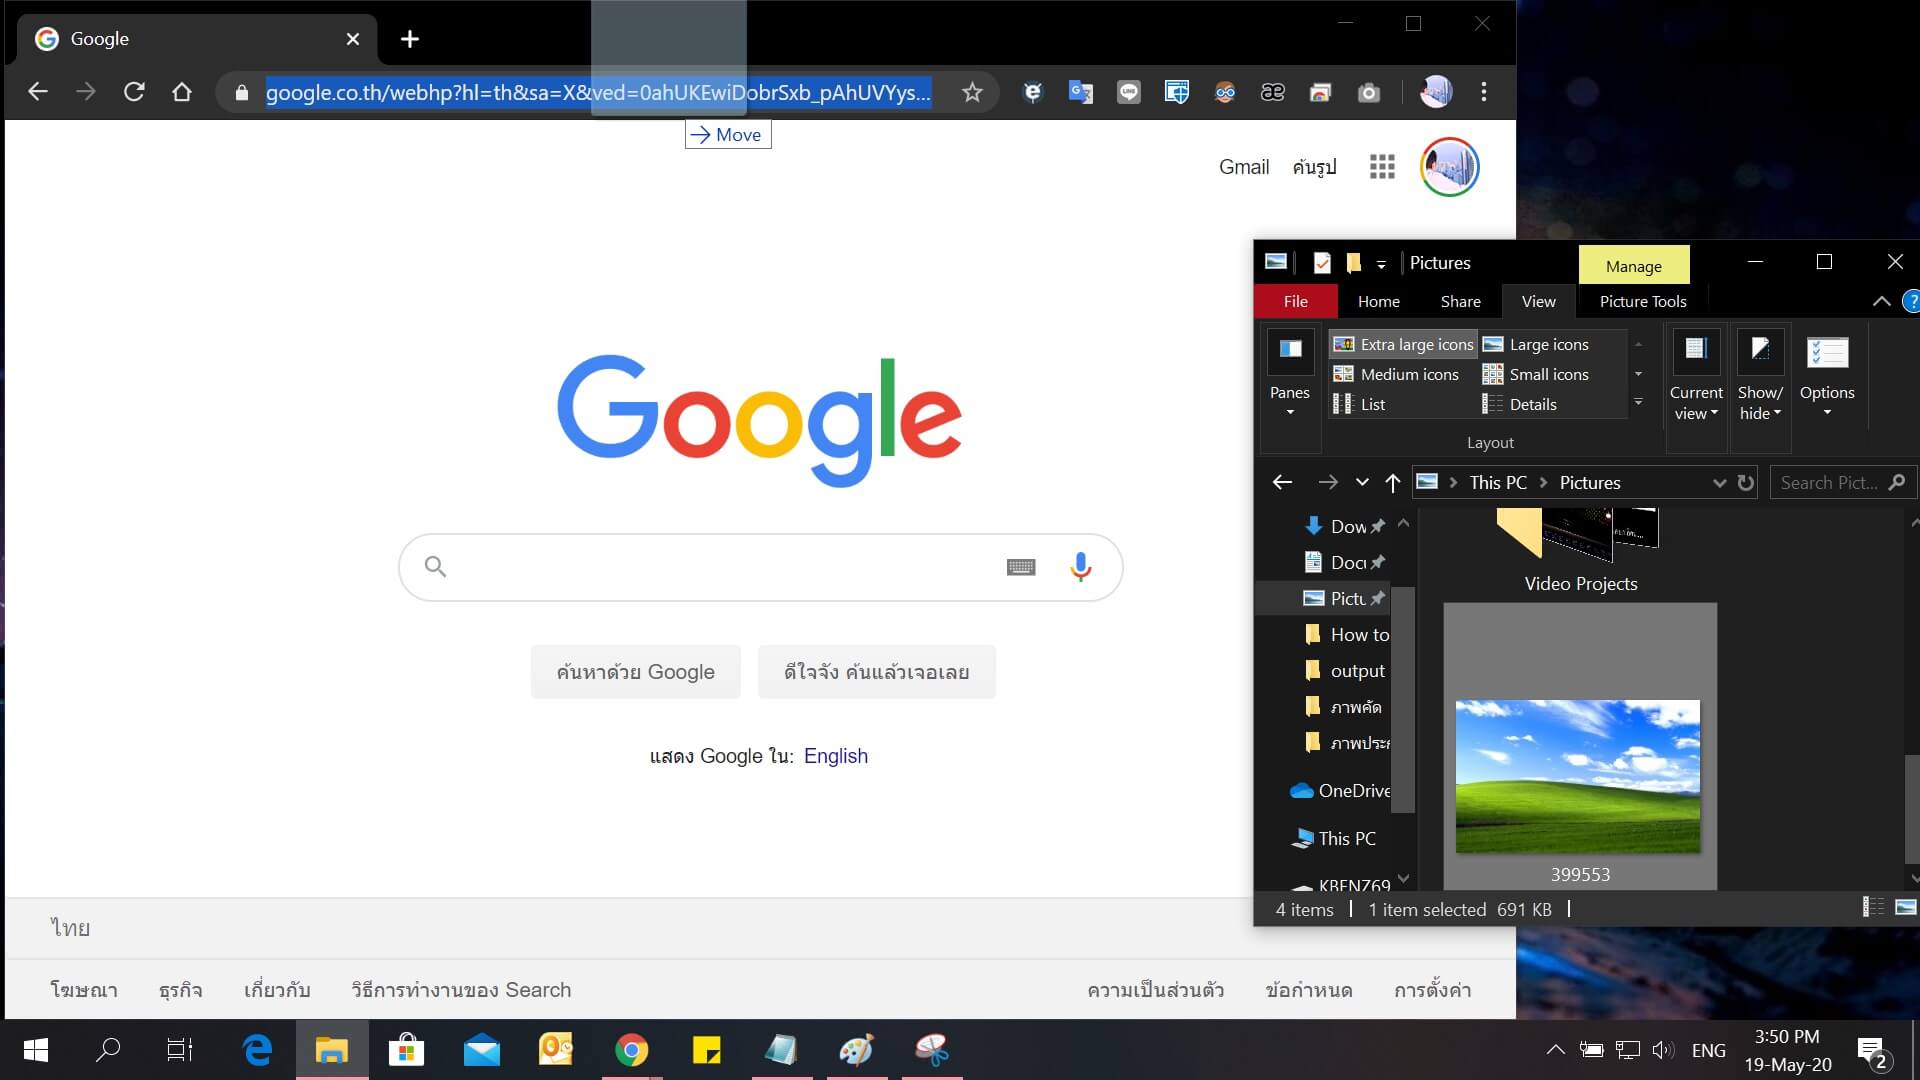Select Extra large icons layout
The height and width of the screenshot is (1080, 1920).
(1404, 344)
